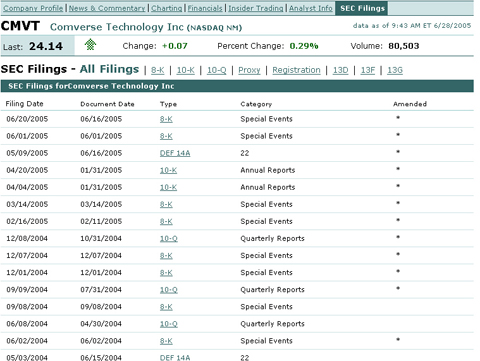This screenshot has height=361, width=480.
Task: Filter filings by 13D type
Action: (341, 70)
